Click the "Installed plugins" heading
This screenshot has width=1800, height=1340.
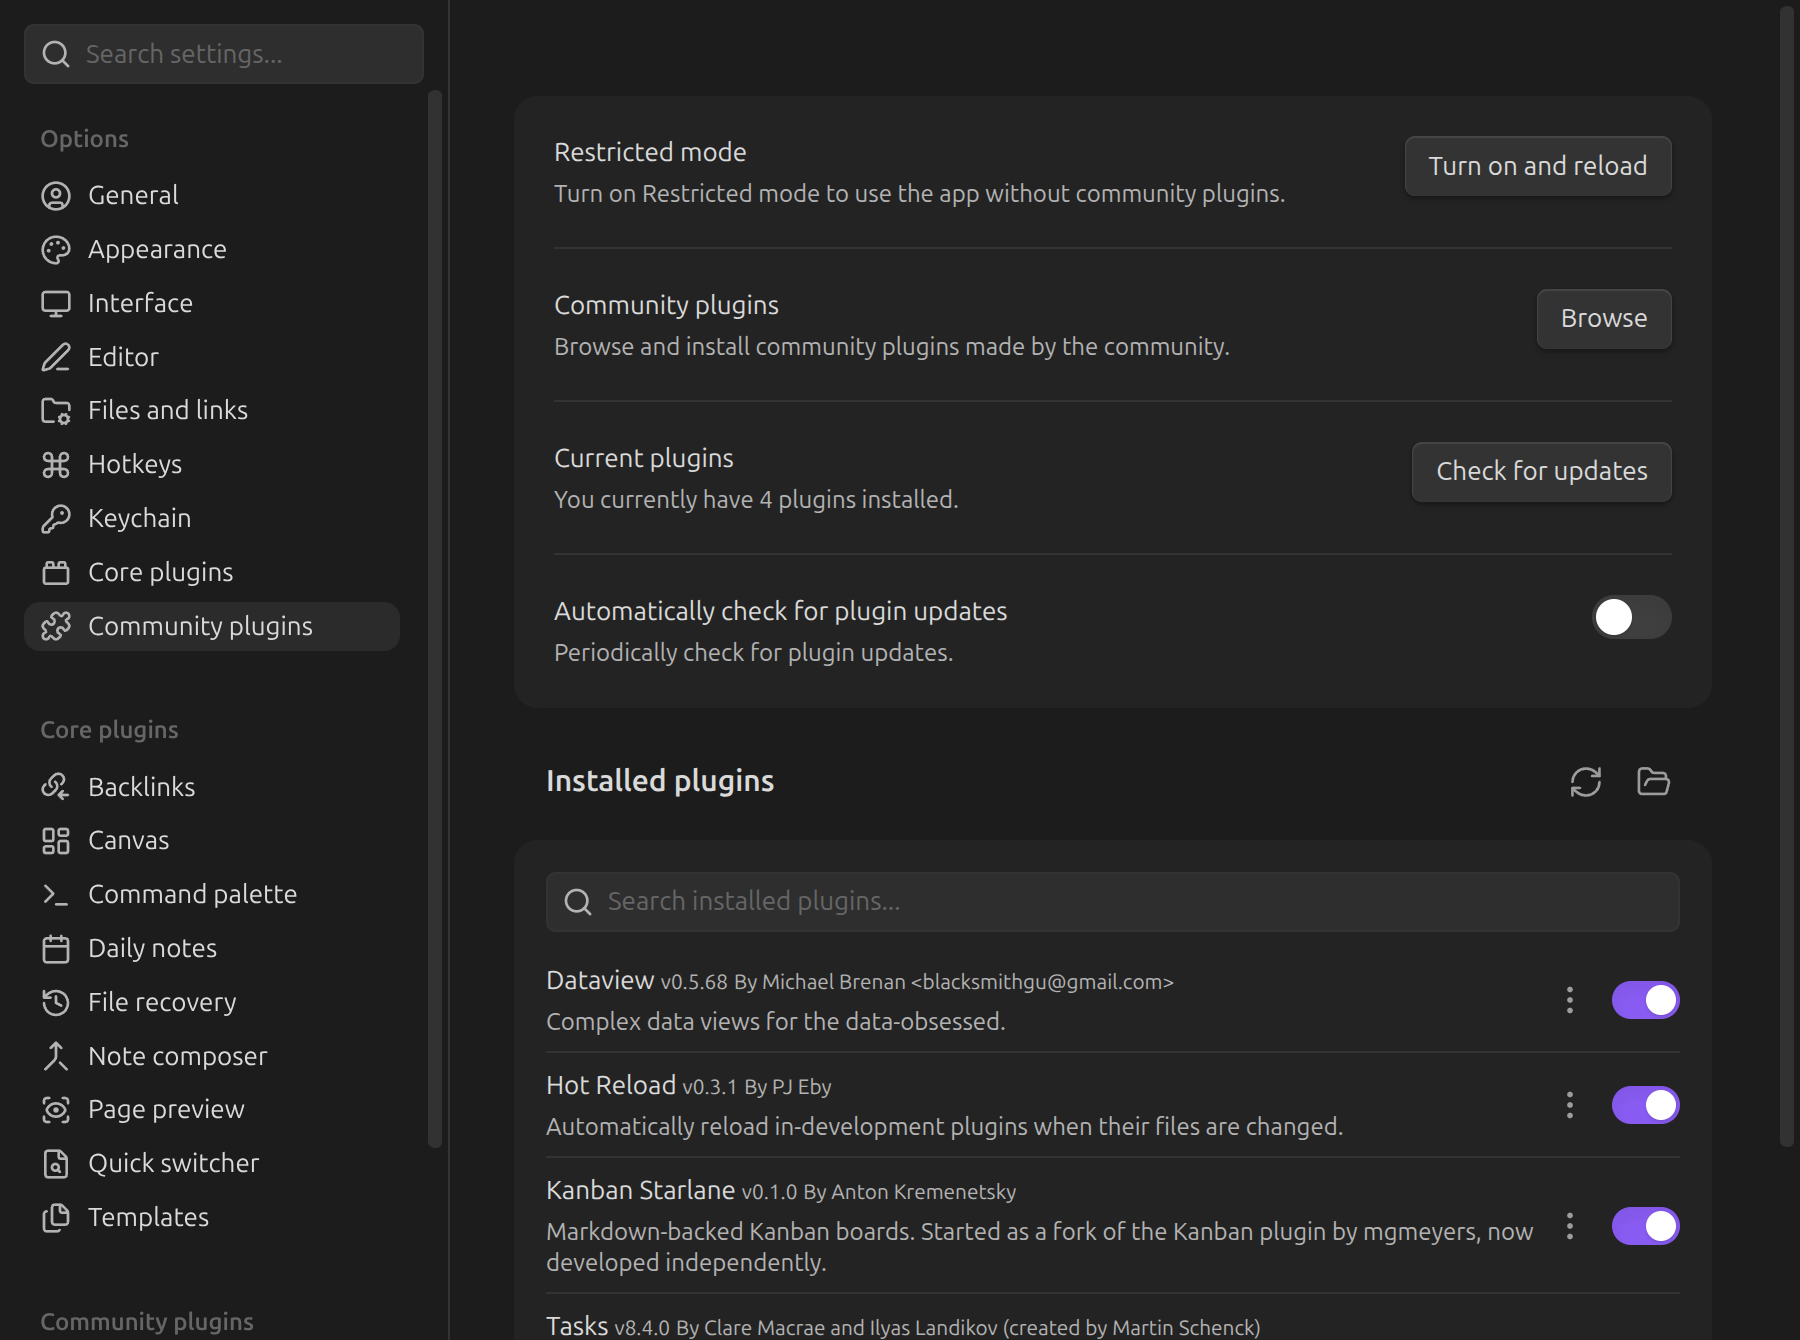click(x=660, y=781)
